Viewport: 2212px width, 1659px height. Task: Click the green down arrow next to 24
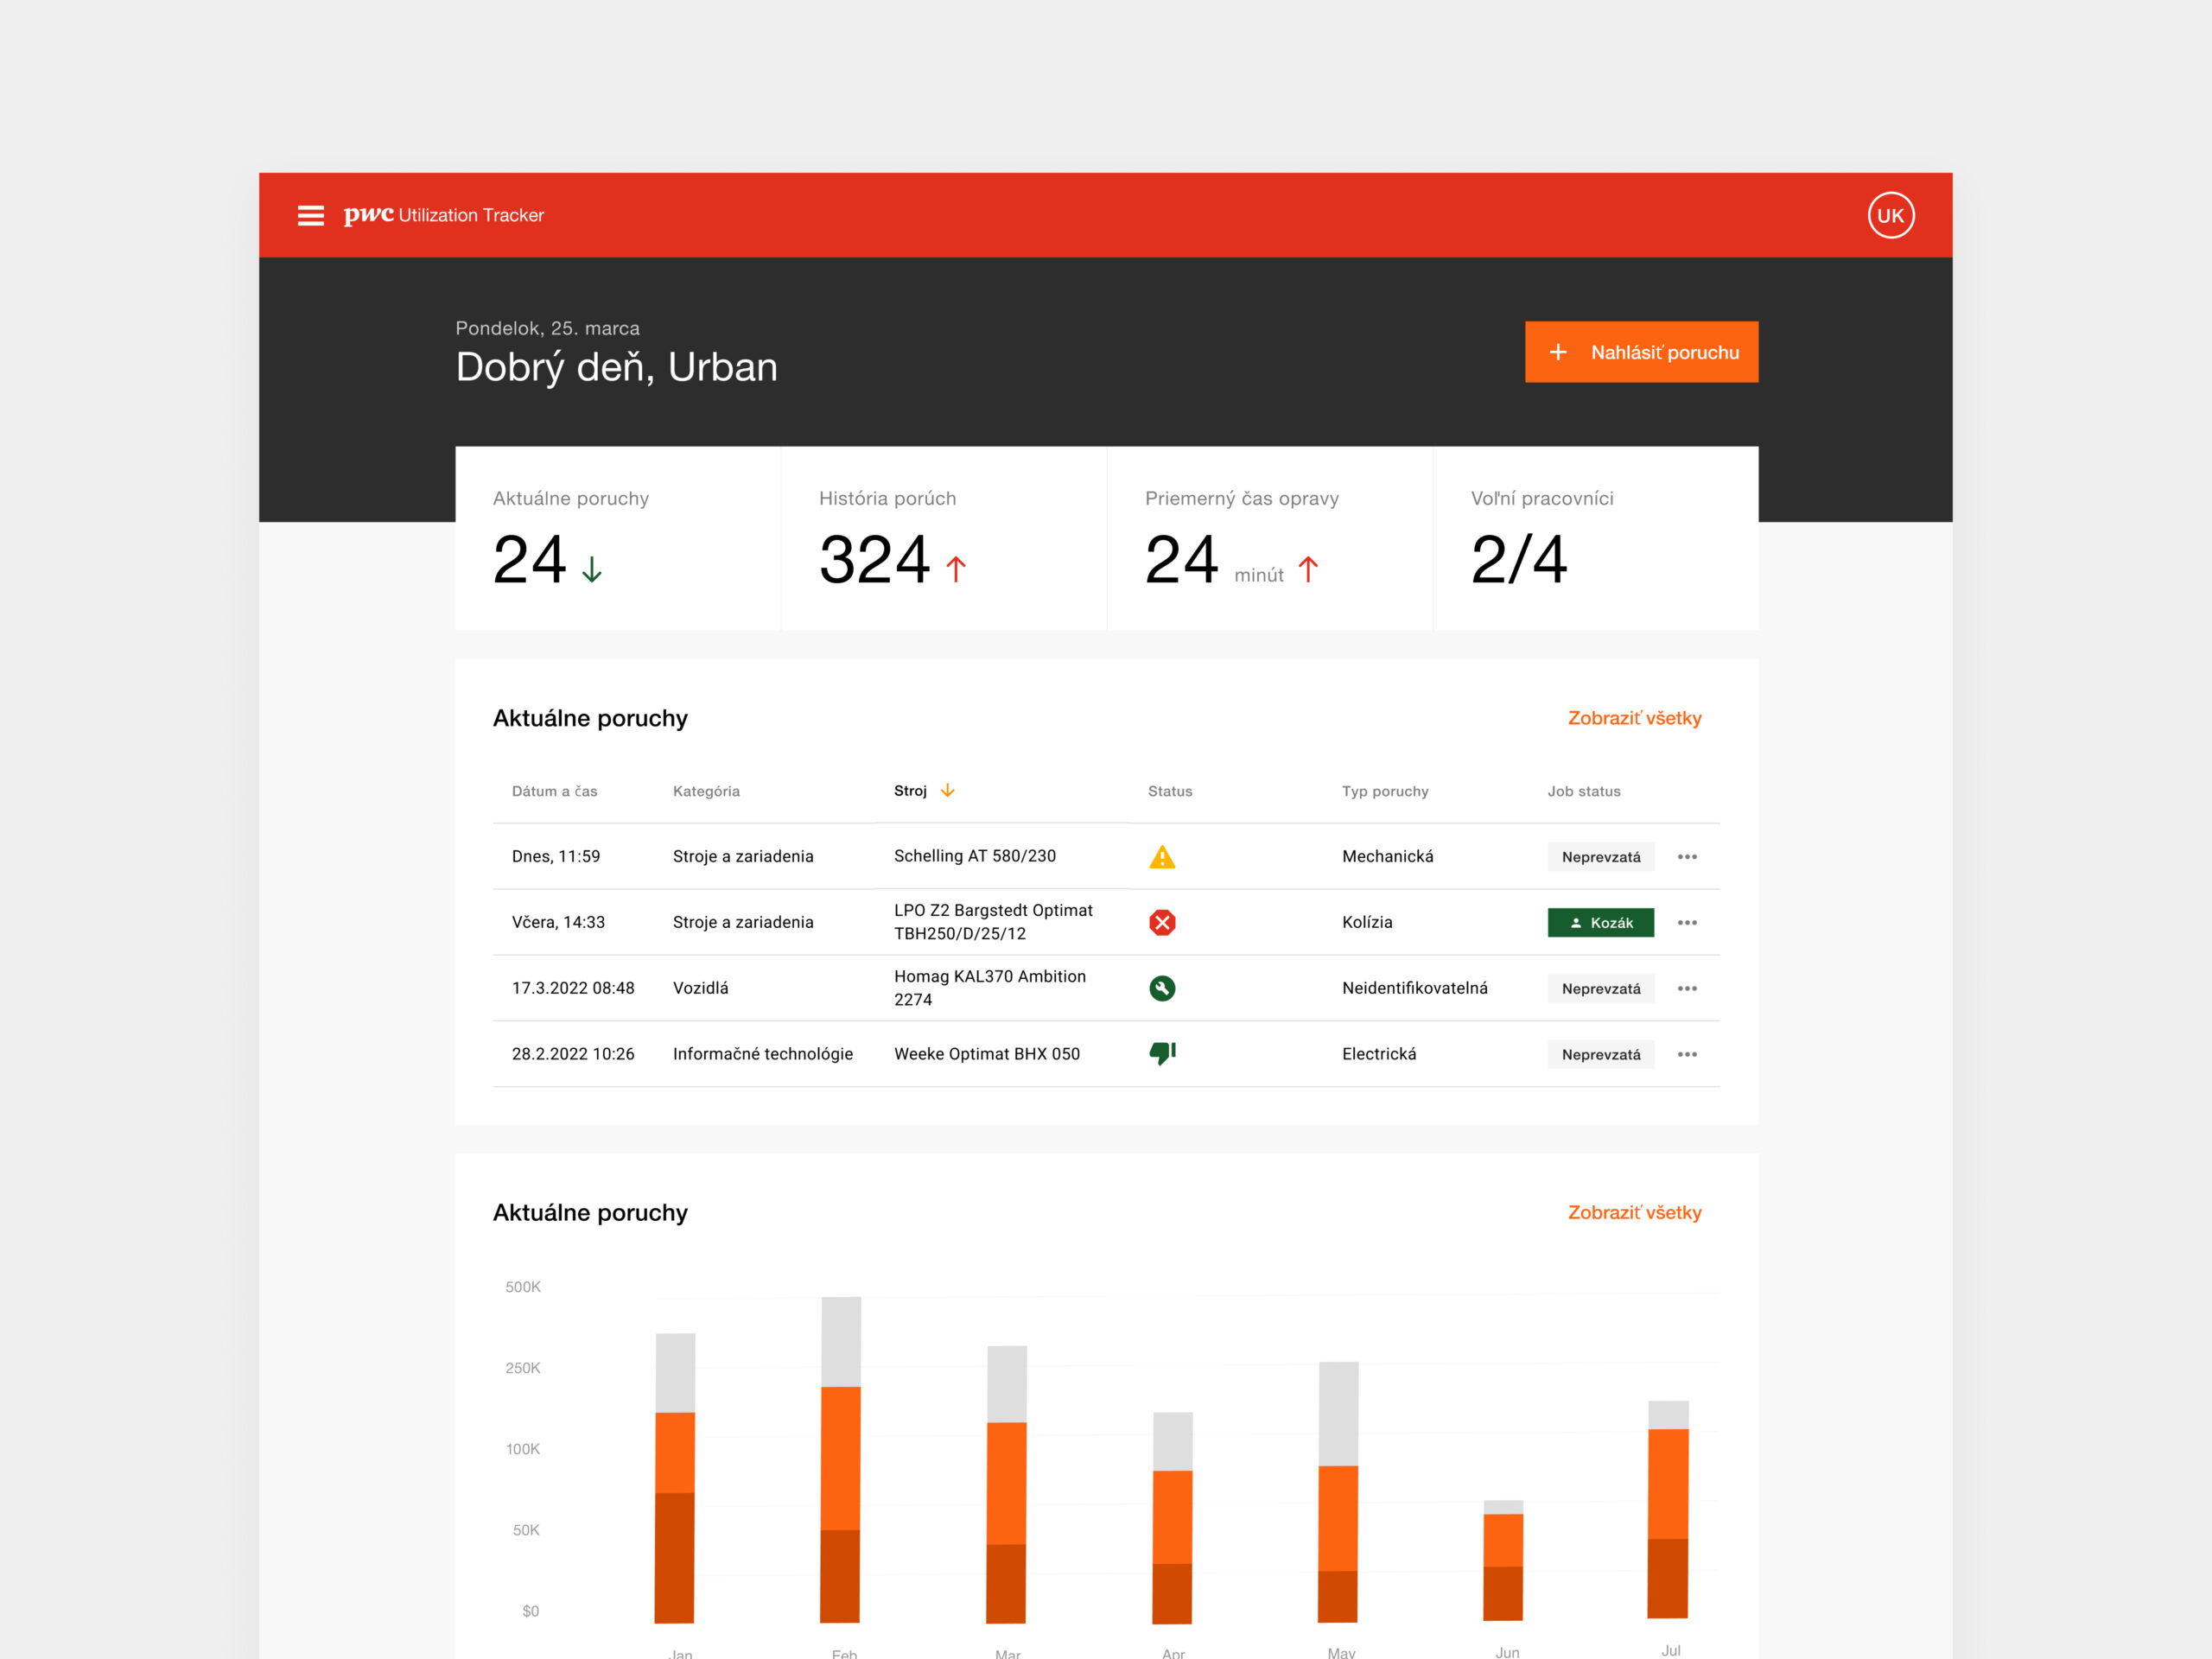pos(592,569)
